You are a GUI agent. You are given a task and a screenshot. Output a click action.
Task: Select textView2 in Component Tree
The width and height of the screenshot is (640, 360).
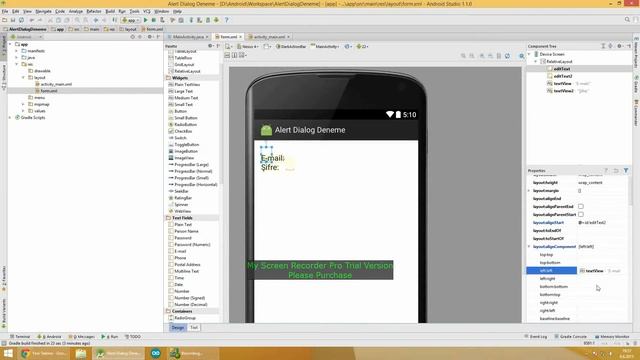(563, 91)
